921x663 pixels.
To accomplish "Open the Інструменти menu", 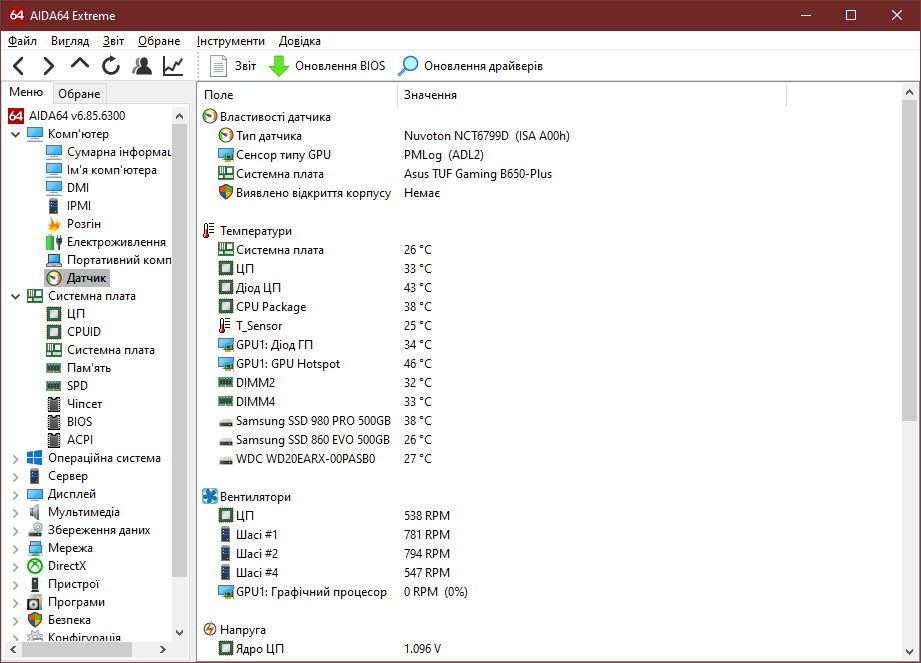I will 230,41.
